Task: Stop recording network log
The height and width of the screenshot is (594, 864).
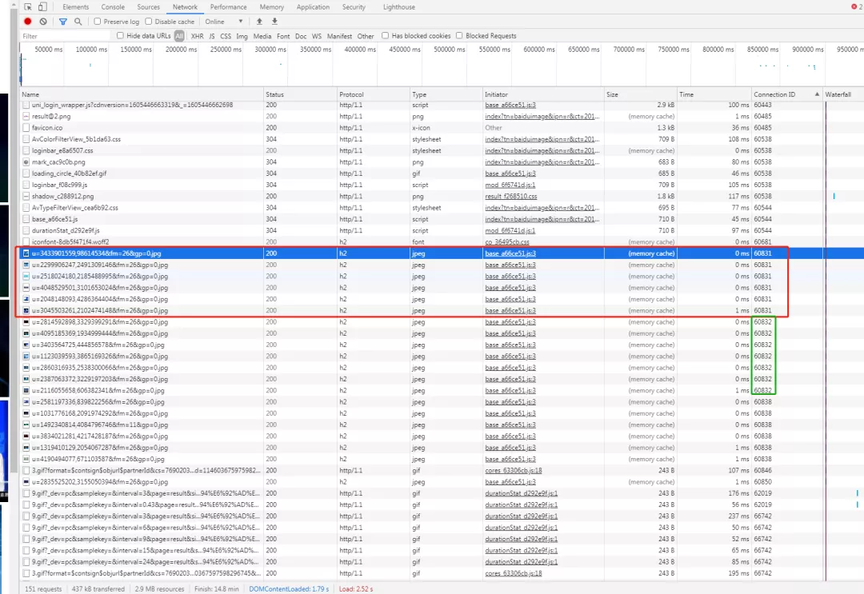Action: (x=28, y=21)
